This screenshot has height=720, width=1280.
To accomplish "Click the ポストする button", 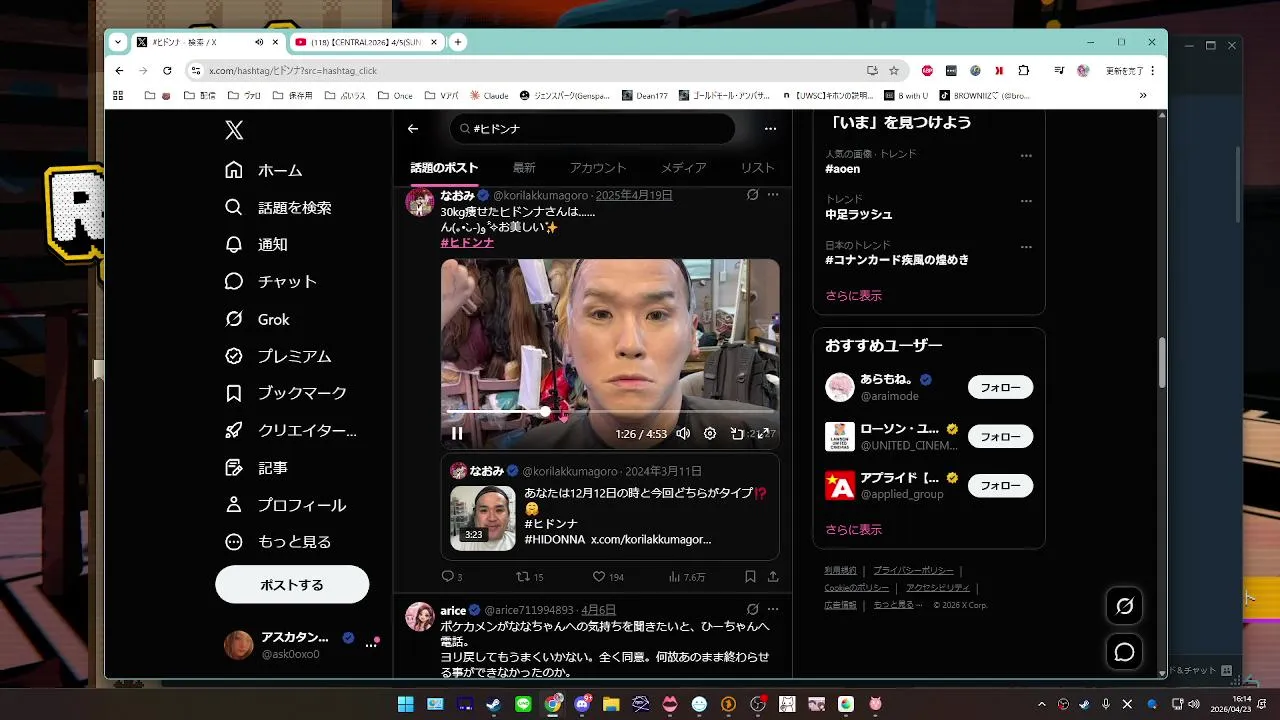I will pyautogui.click(x=292, y=584).
